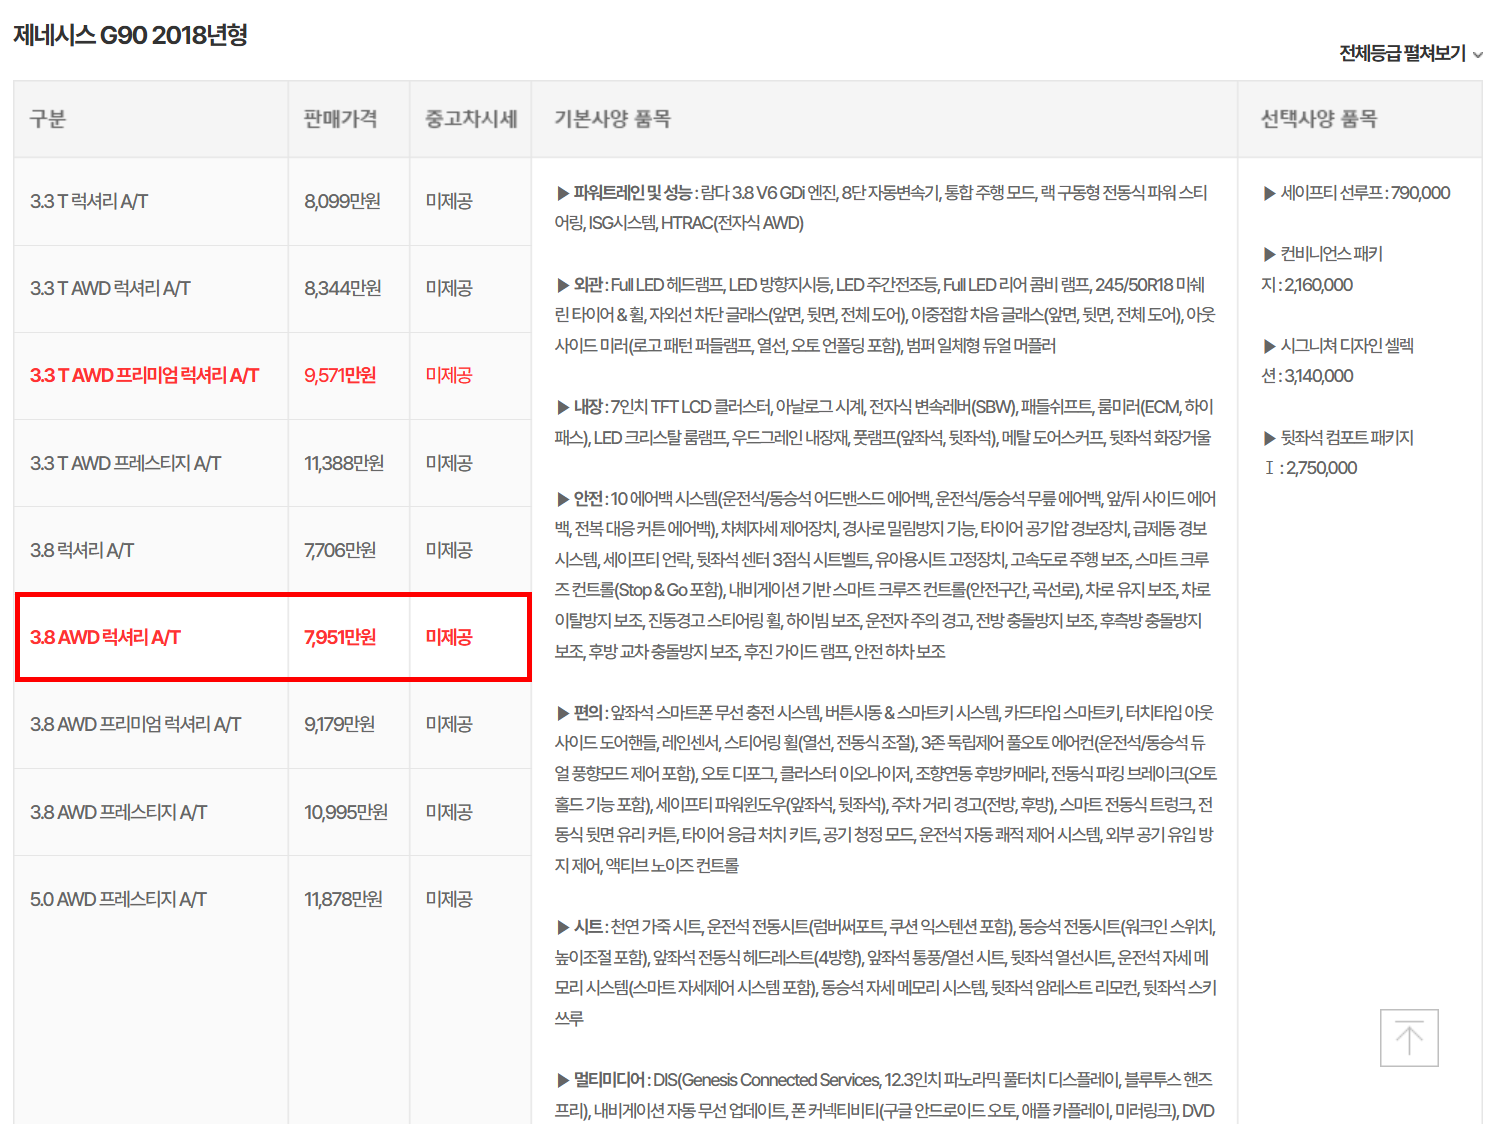This screenshot has width=1493, height=1124.
Task: Click the 멀티미디어 spec heading
Action: point(609,1080)
